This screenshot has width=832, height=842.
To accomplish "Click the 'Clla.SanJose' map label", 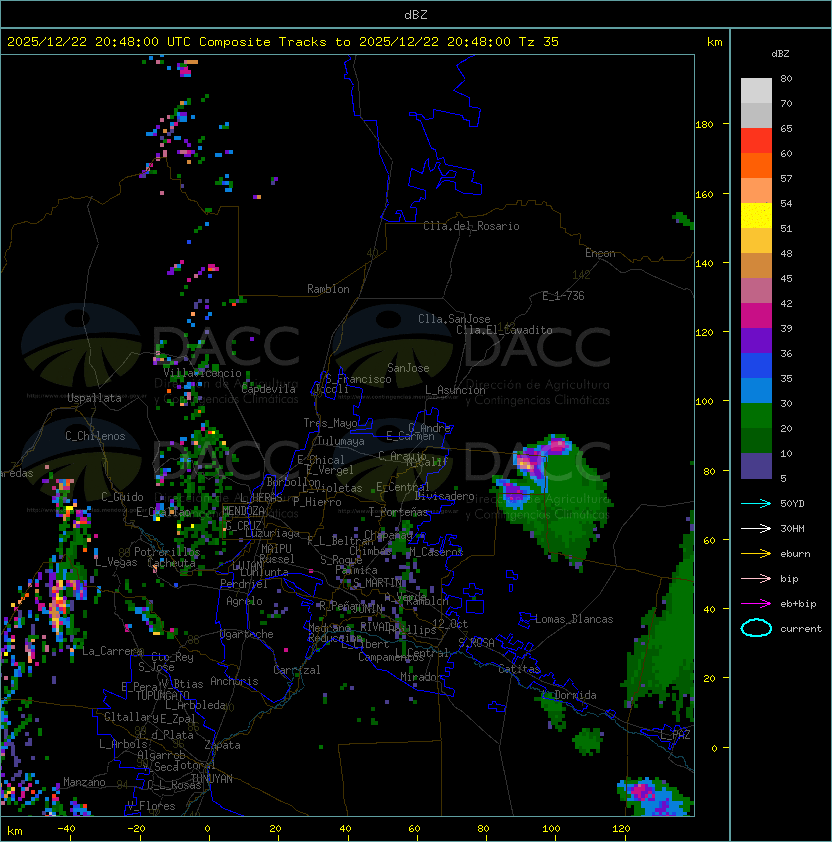I will click(x=454, y=319).
